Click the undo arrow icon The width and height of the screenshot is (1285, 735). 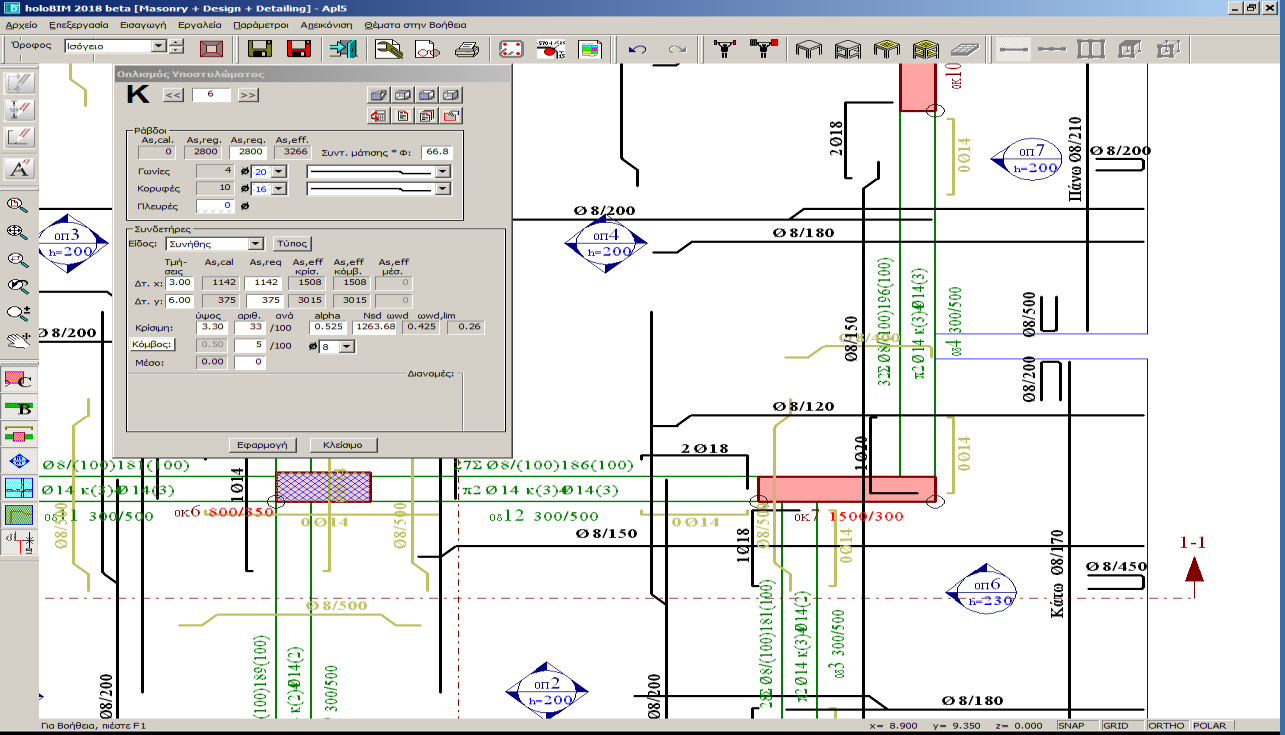pyautogui.click(x=637, y=48)
